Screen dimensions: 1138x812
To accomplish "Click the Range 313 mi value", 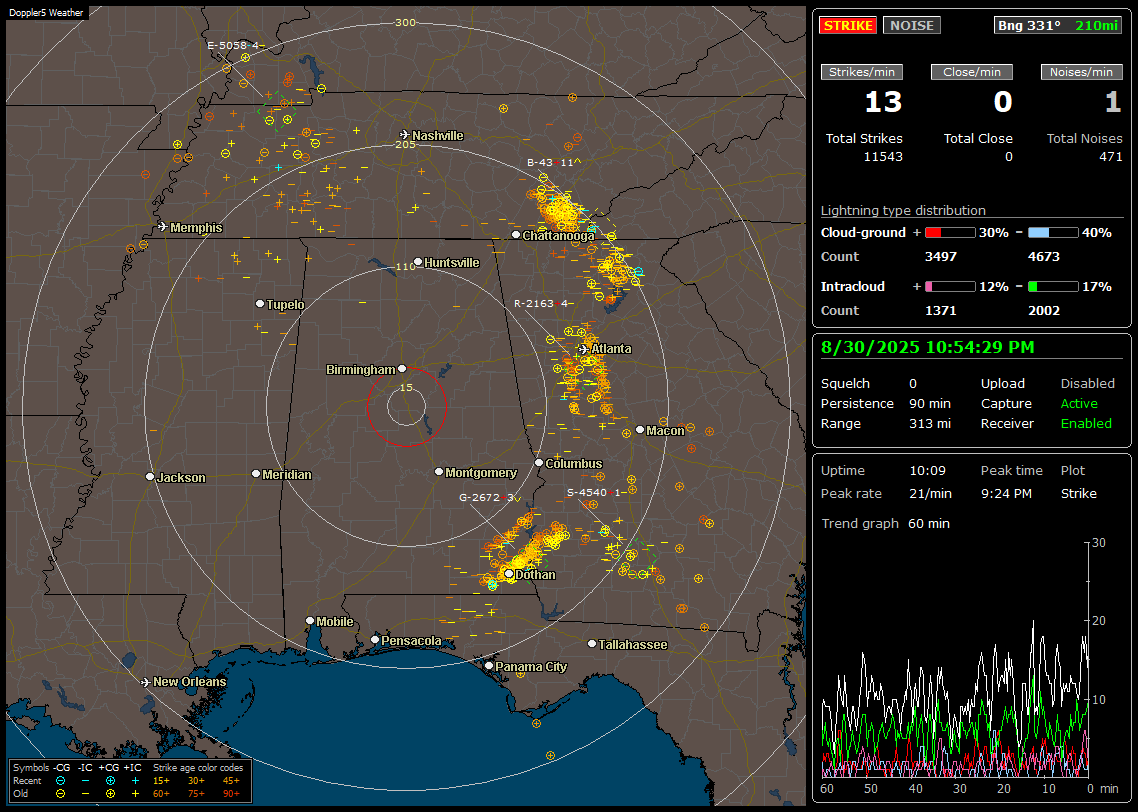I will (930, 424).
